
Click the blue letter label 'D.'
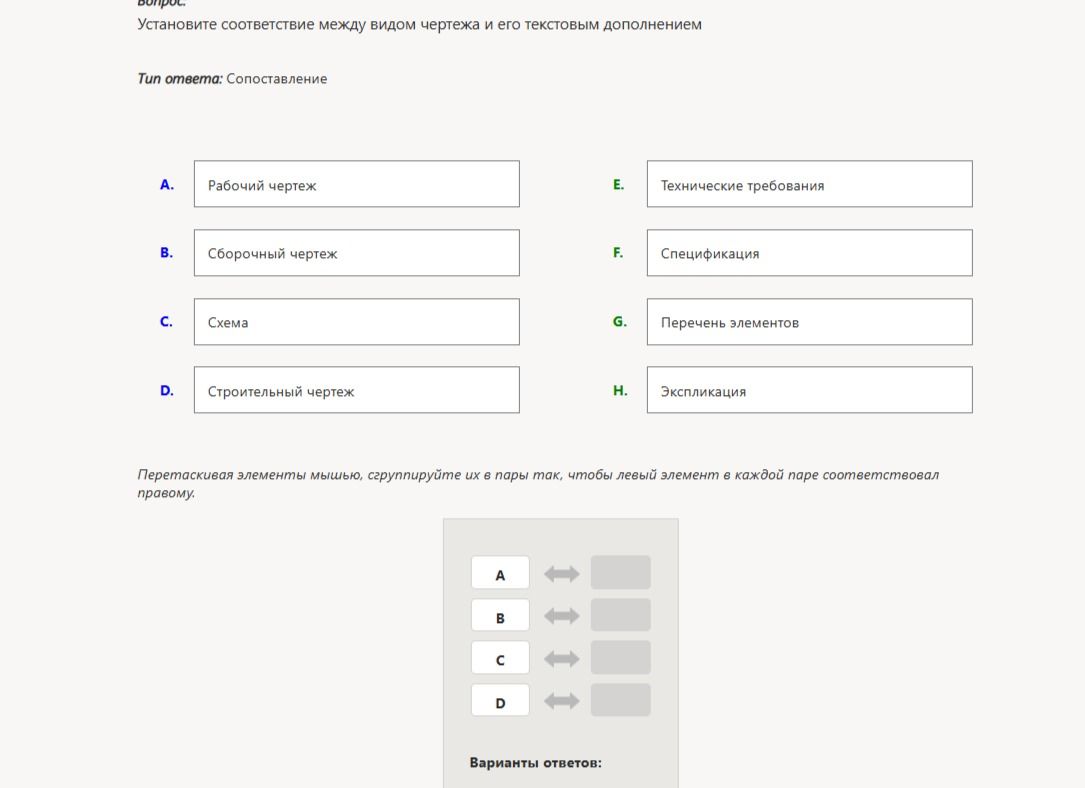pos(167,391)
